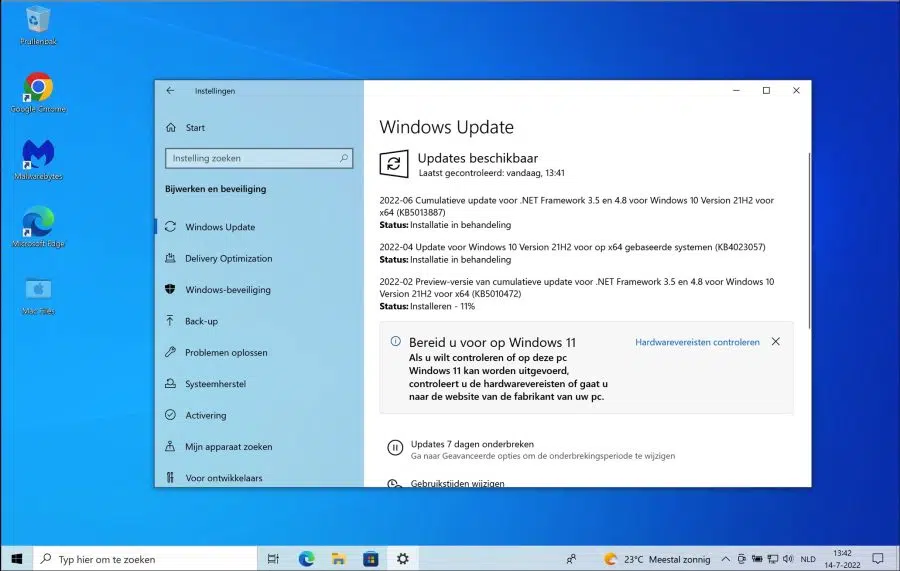
Task: Launch Edge from the taskbar
Action: click(x=307, y=558)
